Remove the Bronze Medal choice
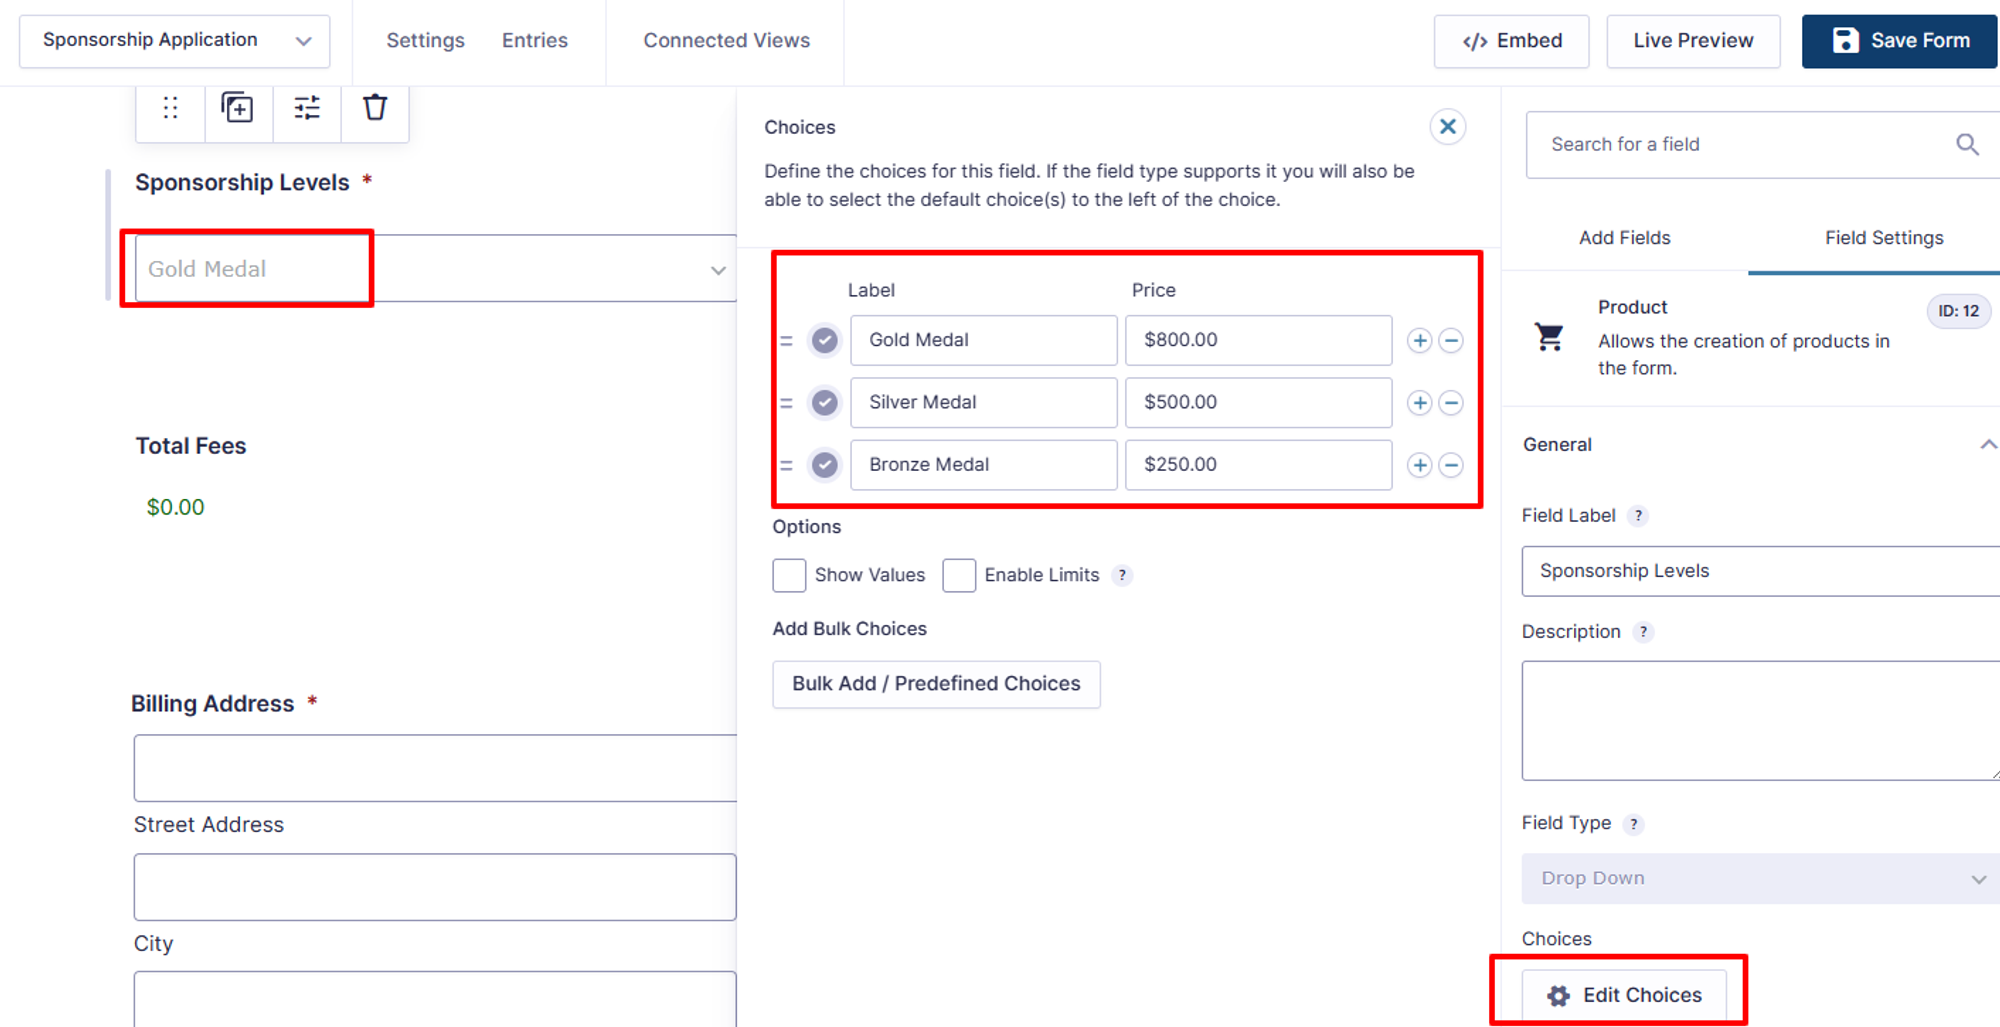 coord(1451,465)
